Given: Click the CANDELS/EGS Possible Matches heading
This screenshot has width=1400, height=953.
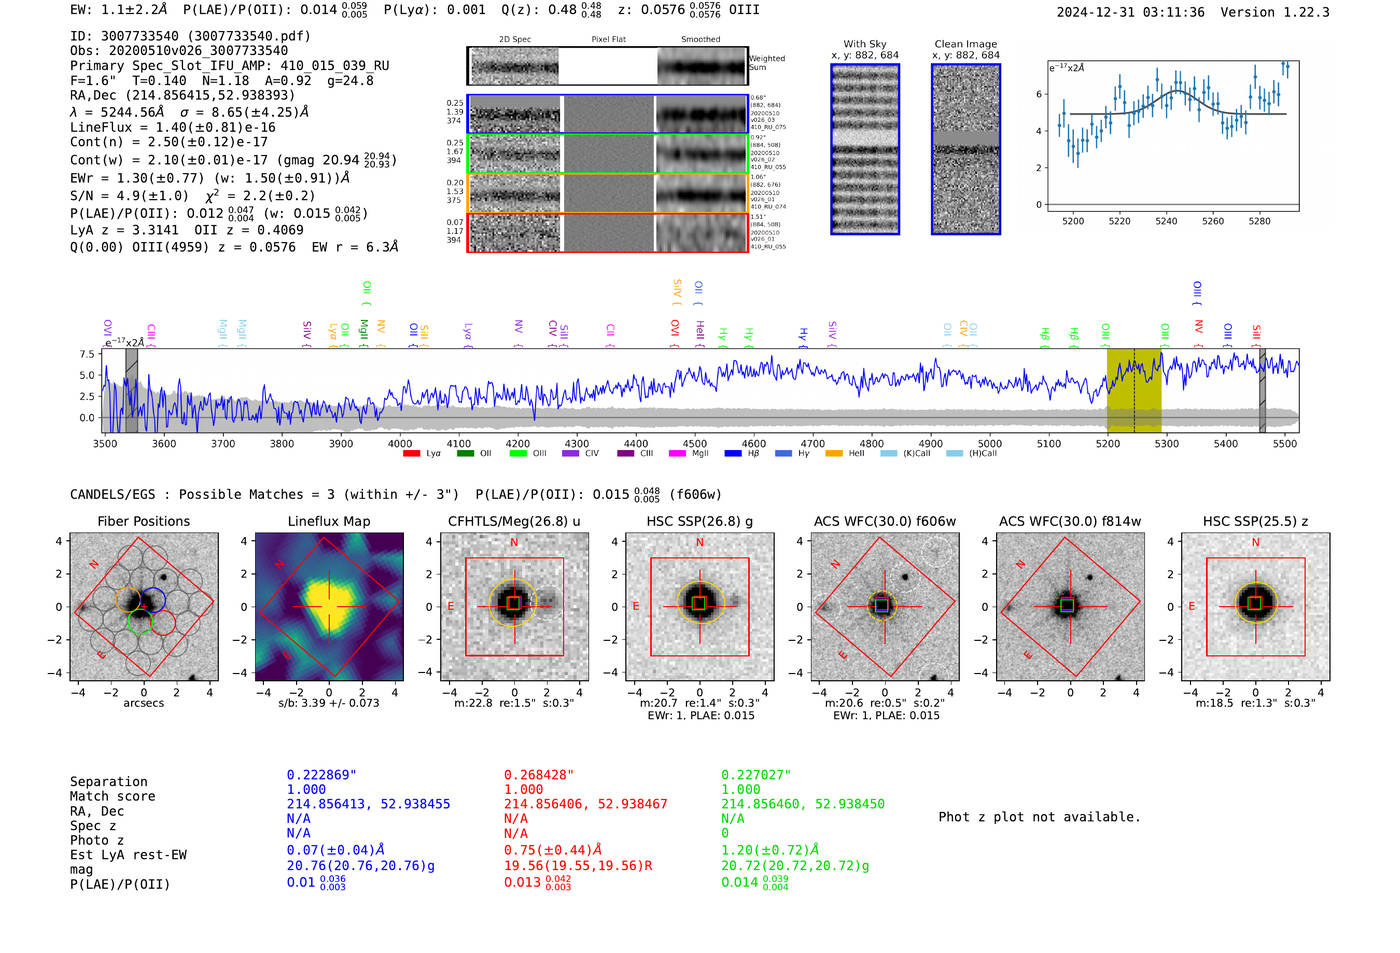Looking at the screenshot, I should pos(265,494).
